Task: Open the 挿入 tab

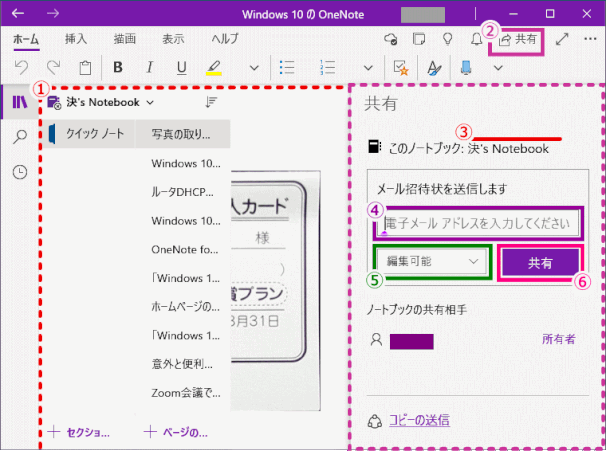Action: tap(76, 39)
